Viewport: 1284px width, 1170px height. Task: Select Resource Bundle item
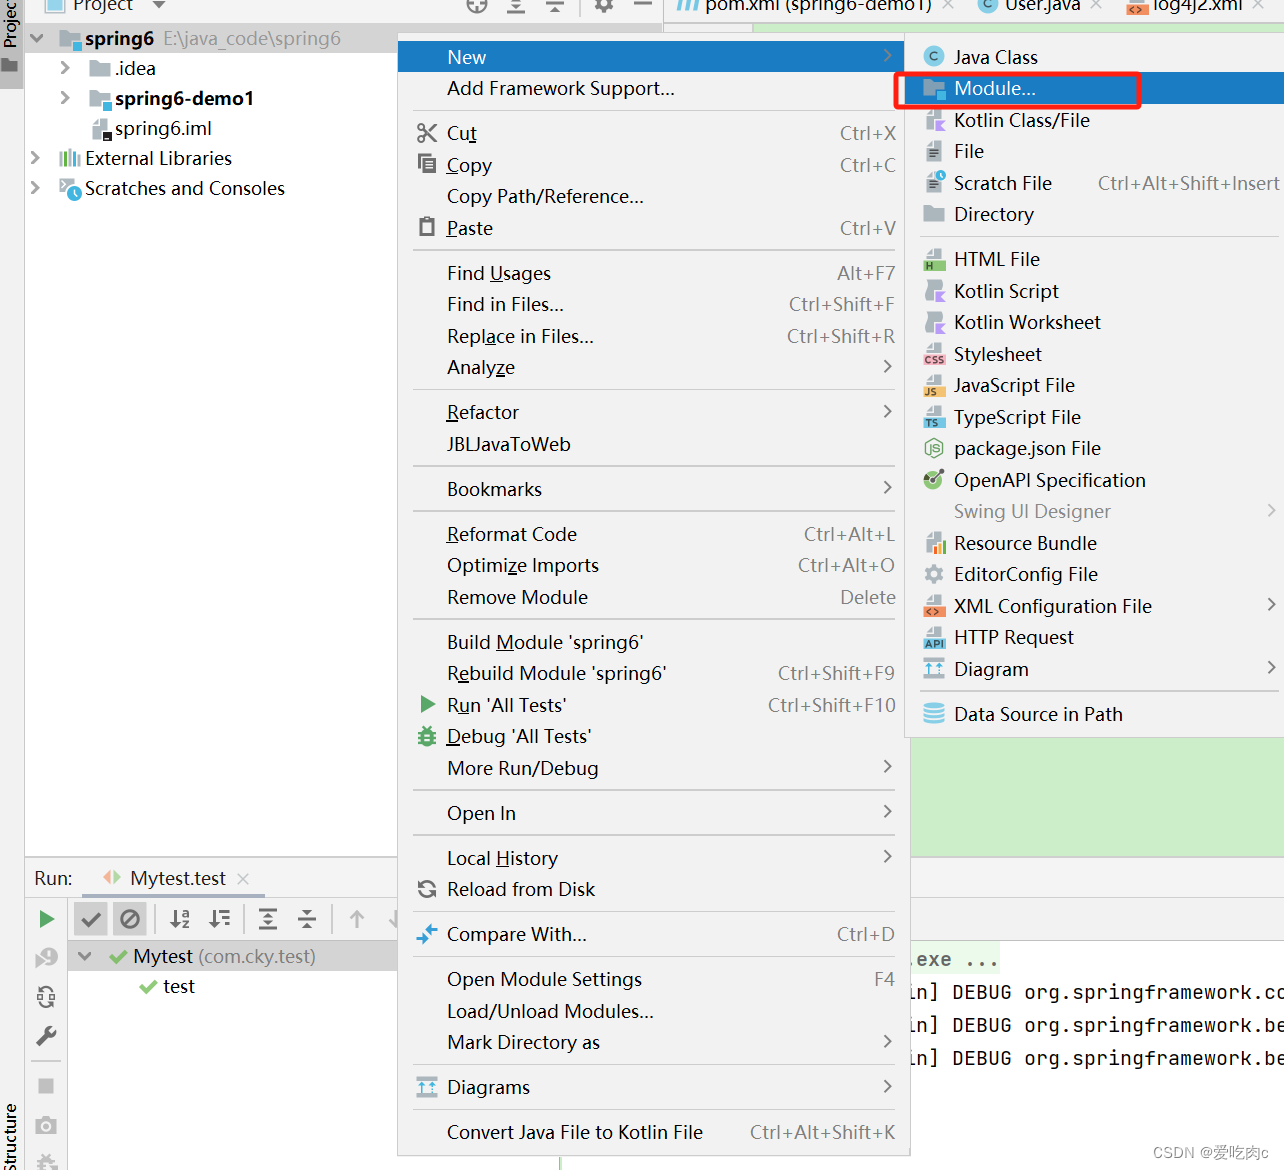tap(1094, 543)
